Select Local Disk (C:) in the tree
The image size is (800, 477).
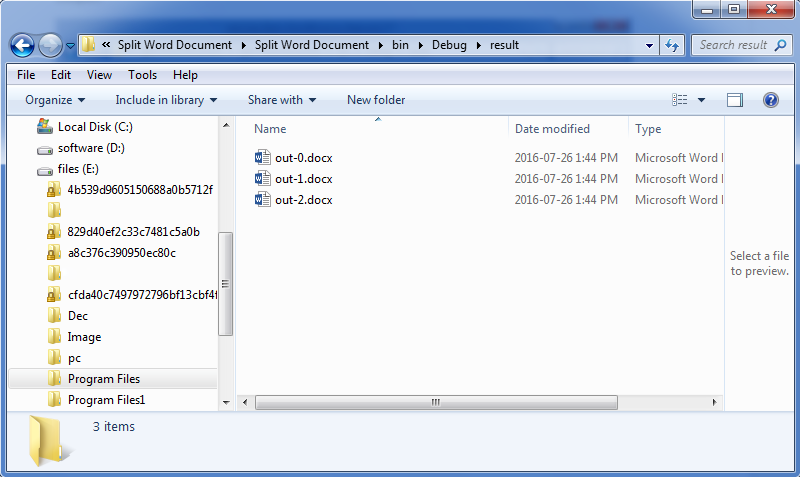coord(95,127)
